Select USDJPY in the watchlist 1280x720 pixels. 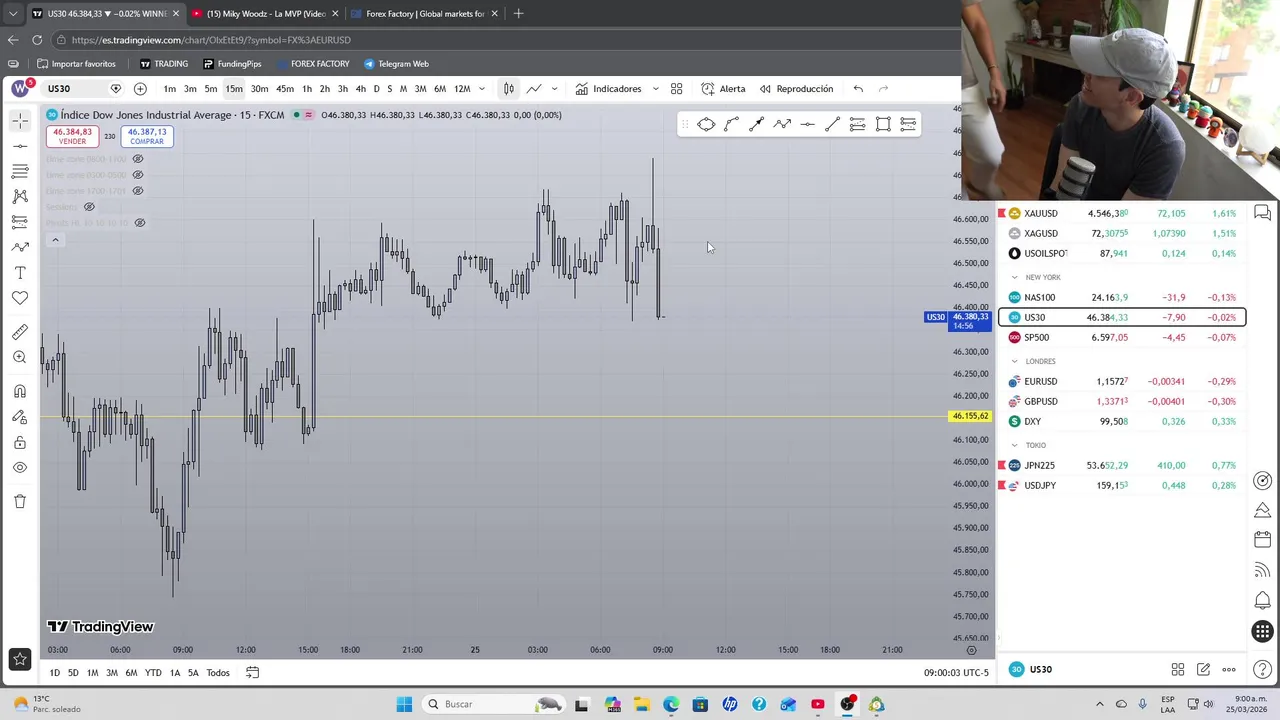pos(1122,485)
